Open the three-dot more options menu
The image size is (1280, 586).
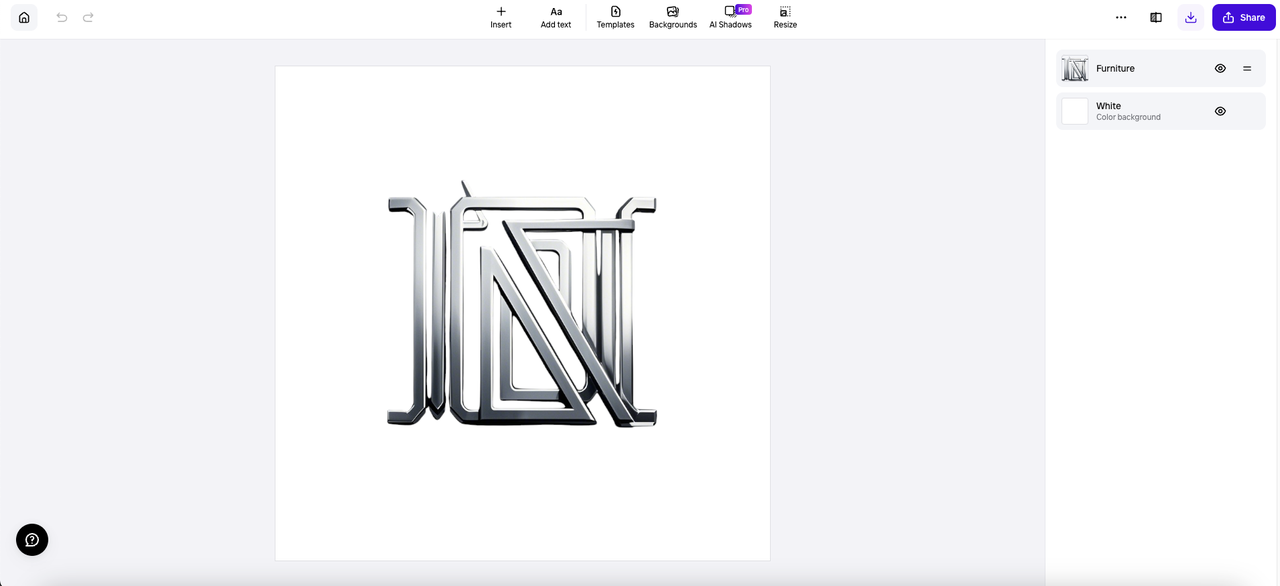point(1121,17)
